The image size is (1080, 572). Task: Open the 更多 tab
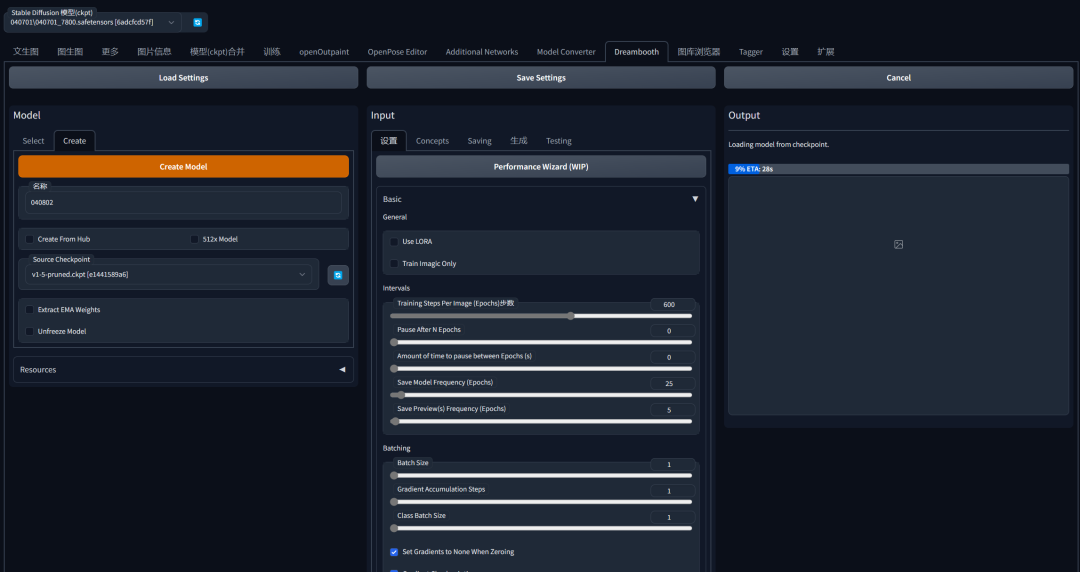[110, 52]
